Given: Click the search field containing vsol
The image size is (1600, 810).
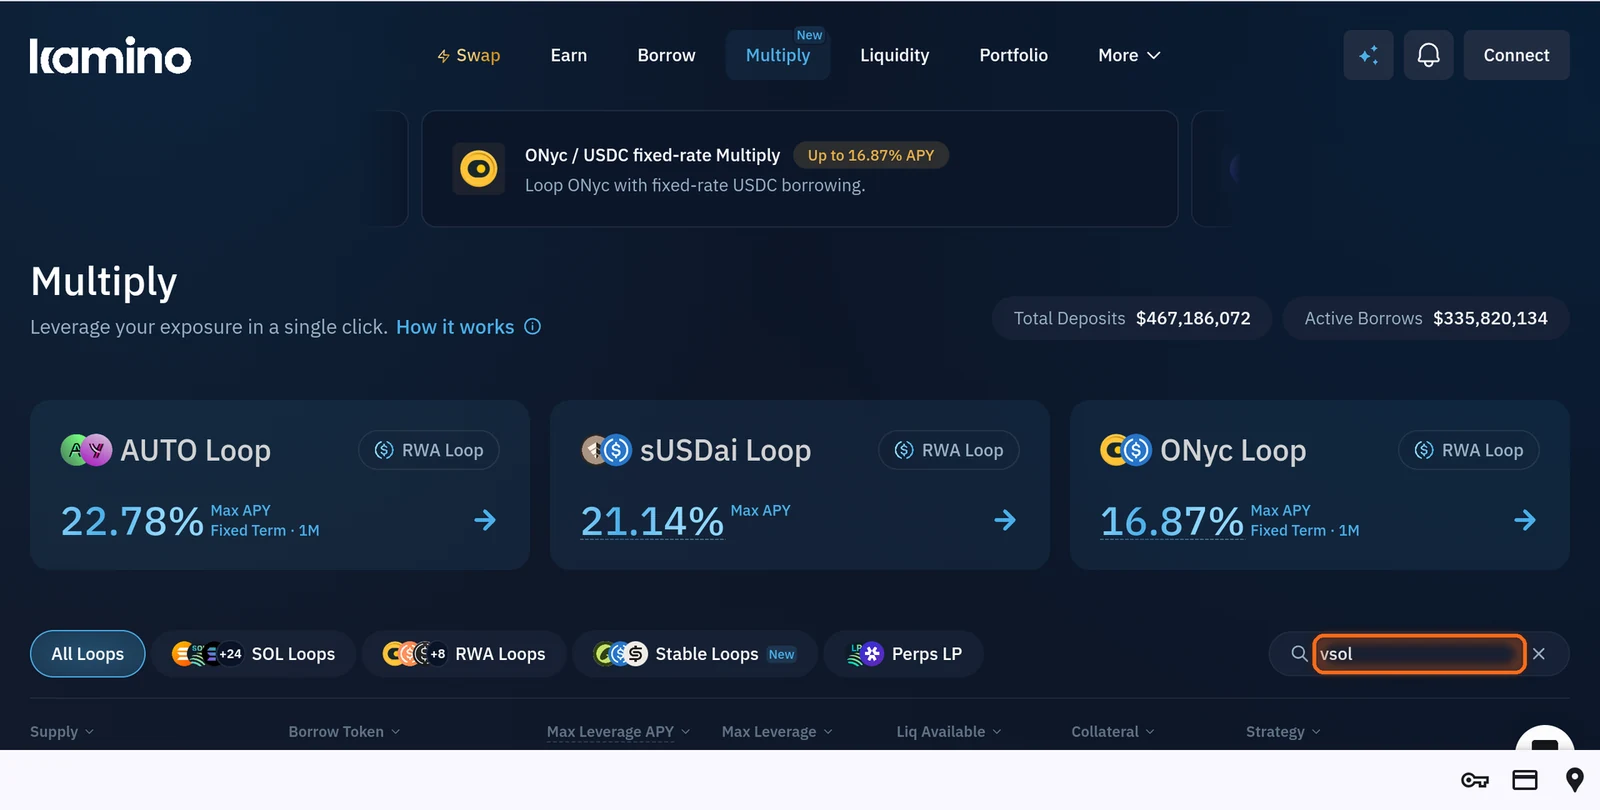Looking at the screenshot, I should 1419,653.
